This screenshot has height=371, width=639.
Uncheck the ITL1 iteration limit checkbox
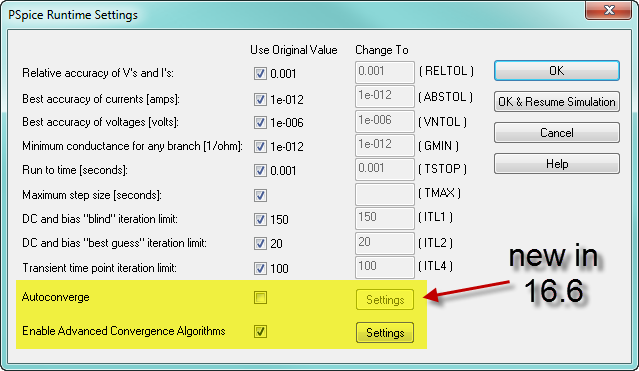(x=260, y=219)
